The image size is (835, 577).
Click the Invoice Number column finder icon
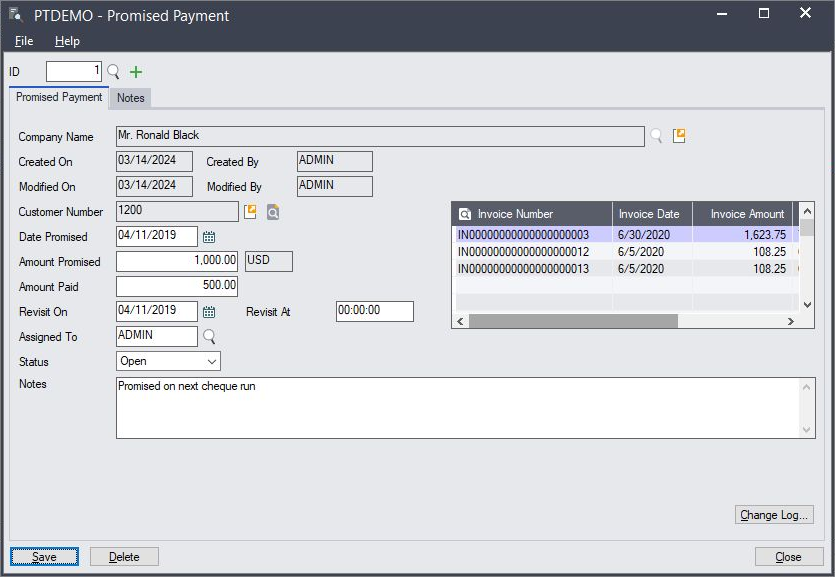coord(465,214)
